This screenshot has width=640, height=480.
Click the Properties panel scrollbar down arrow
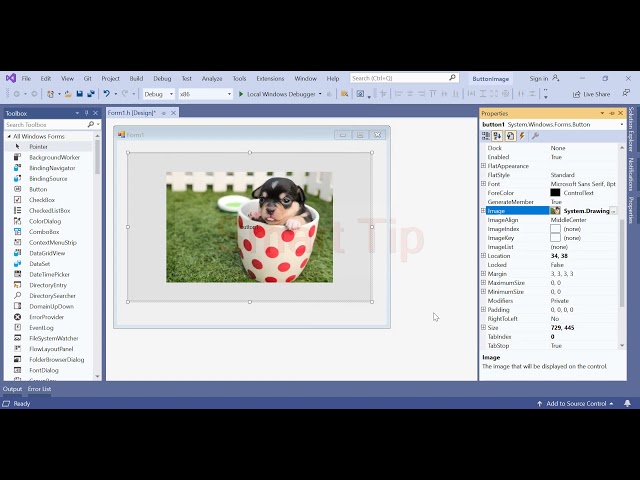(622, 345)
